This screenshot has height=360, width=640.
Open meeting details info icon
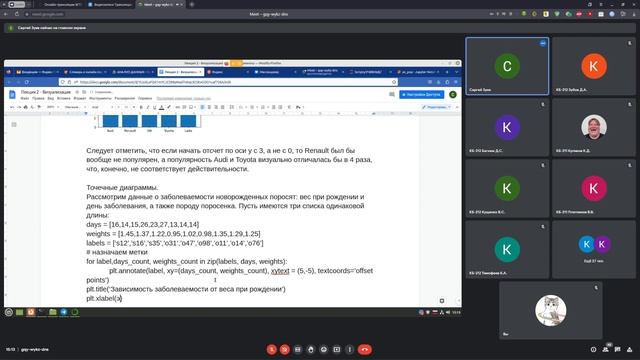tap(593, 349)
